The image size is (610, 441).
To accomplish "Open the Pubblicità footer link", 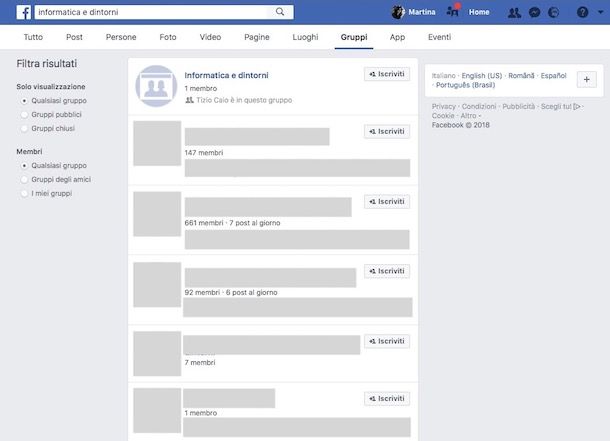I will [519, 106].
